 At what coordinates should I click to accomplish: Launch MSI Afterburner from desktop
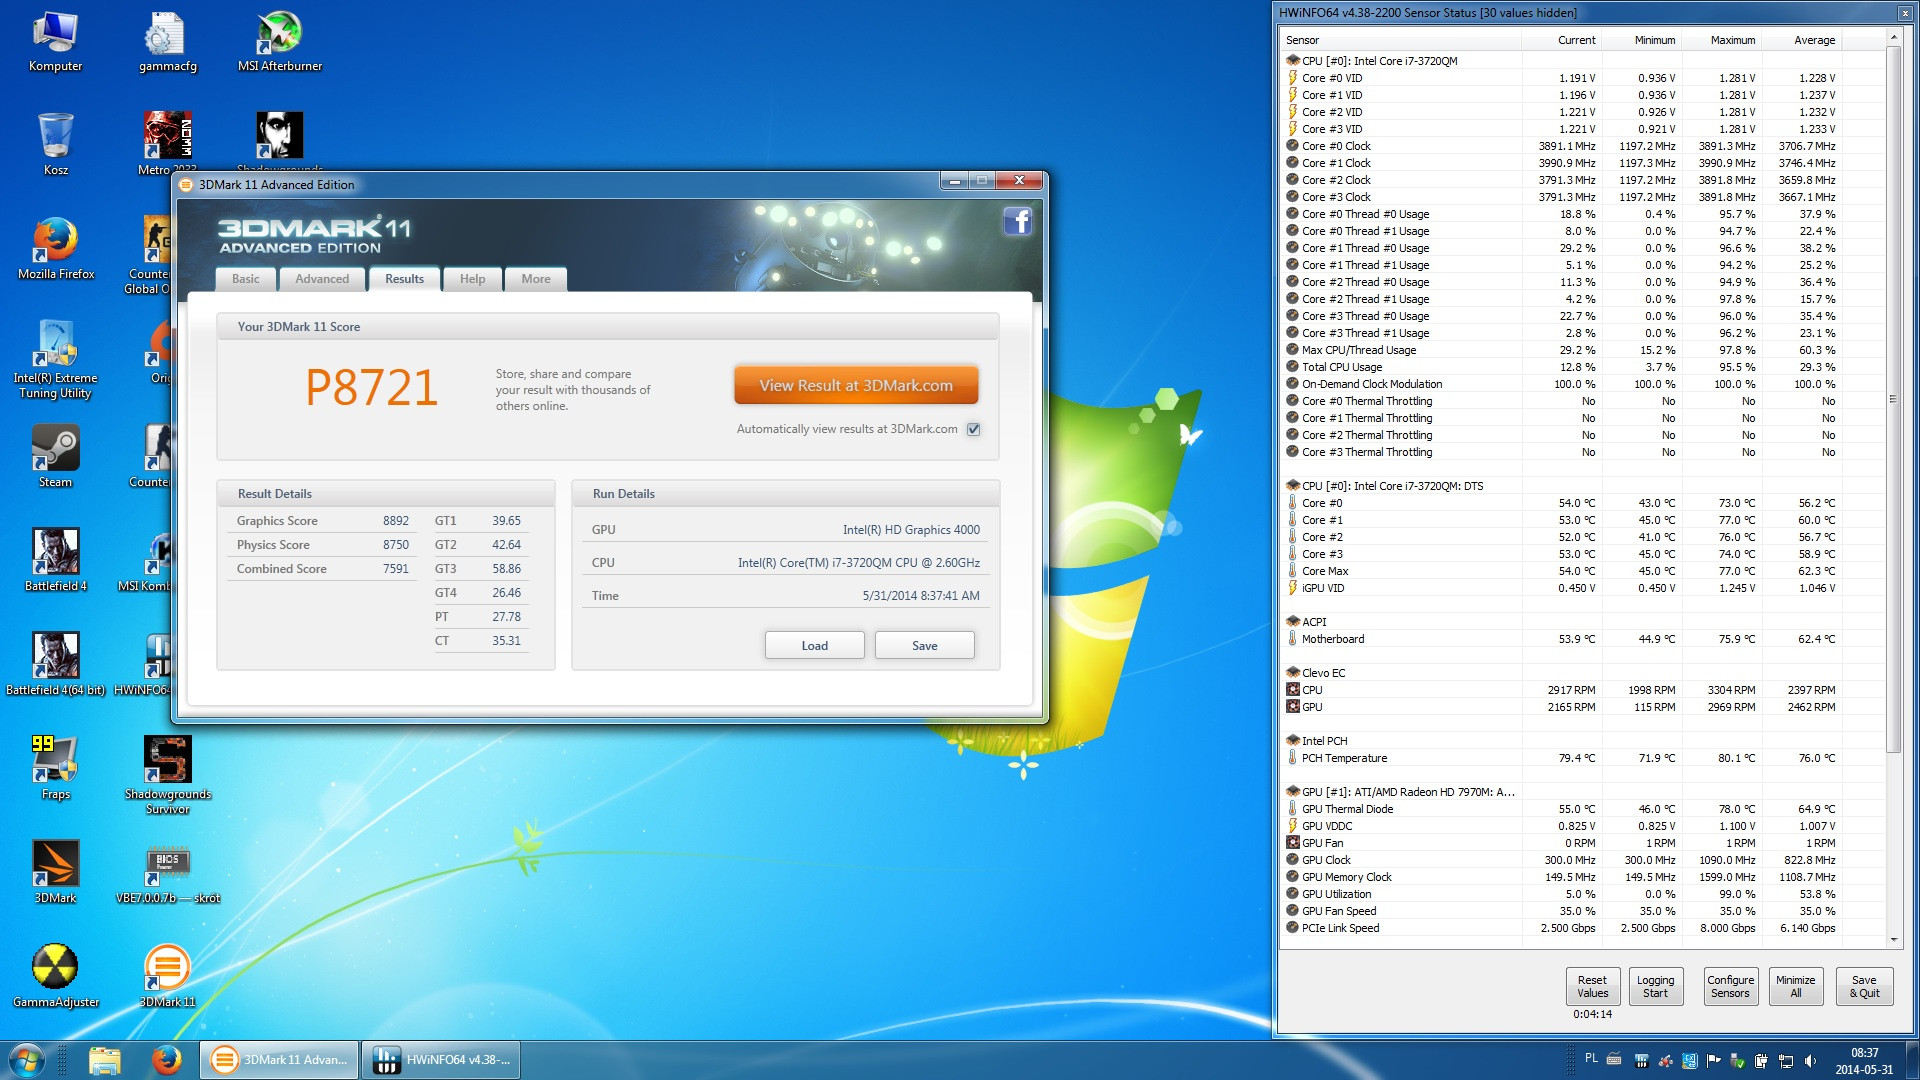point(279,43)
